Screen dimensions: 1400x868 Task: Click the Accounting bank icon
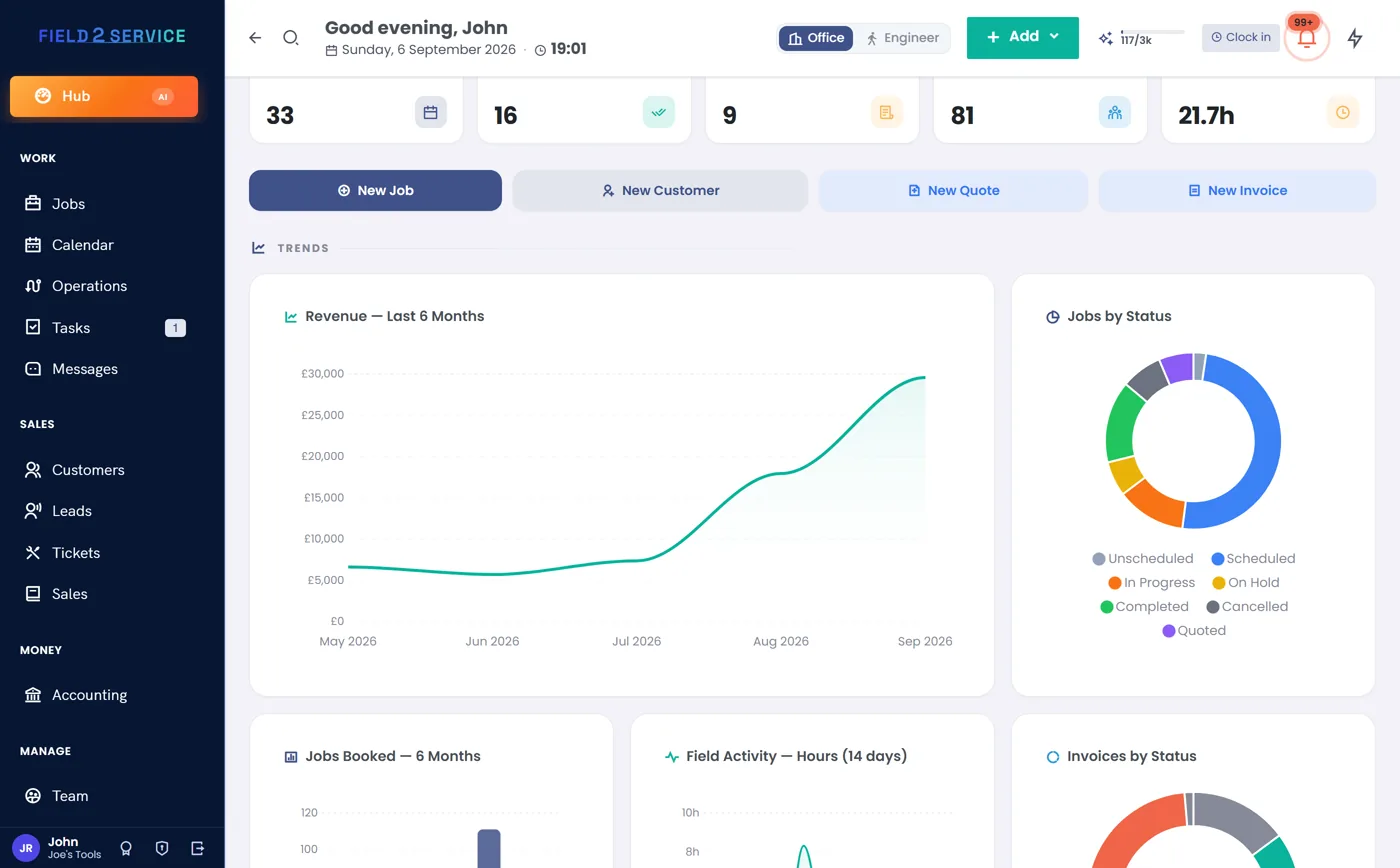coord(33,695)
